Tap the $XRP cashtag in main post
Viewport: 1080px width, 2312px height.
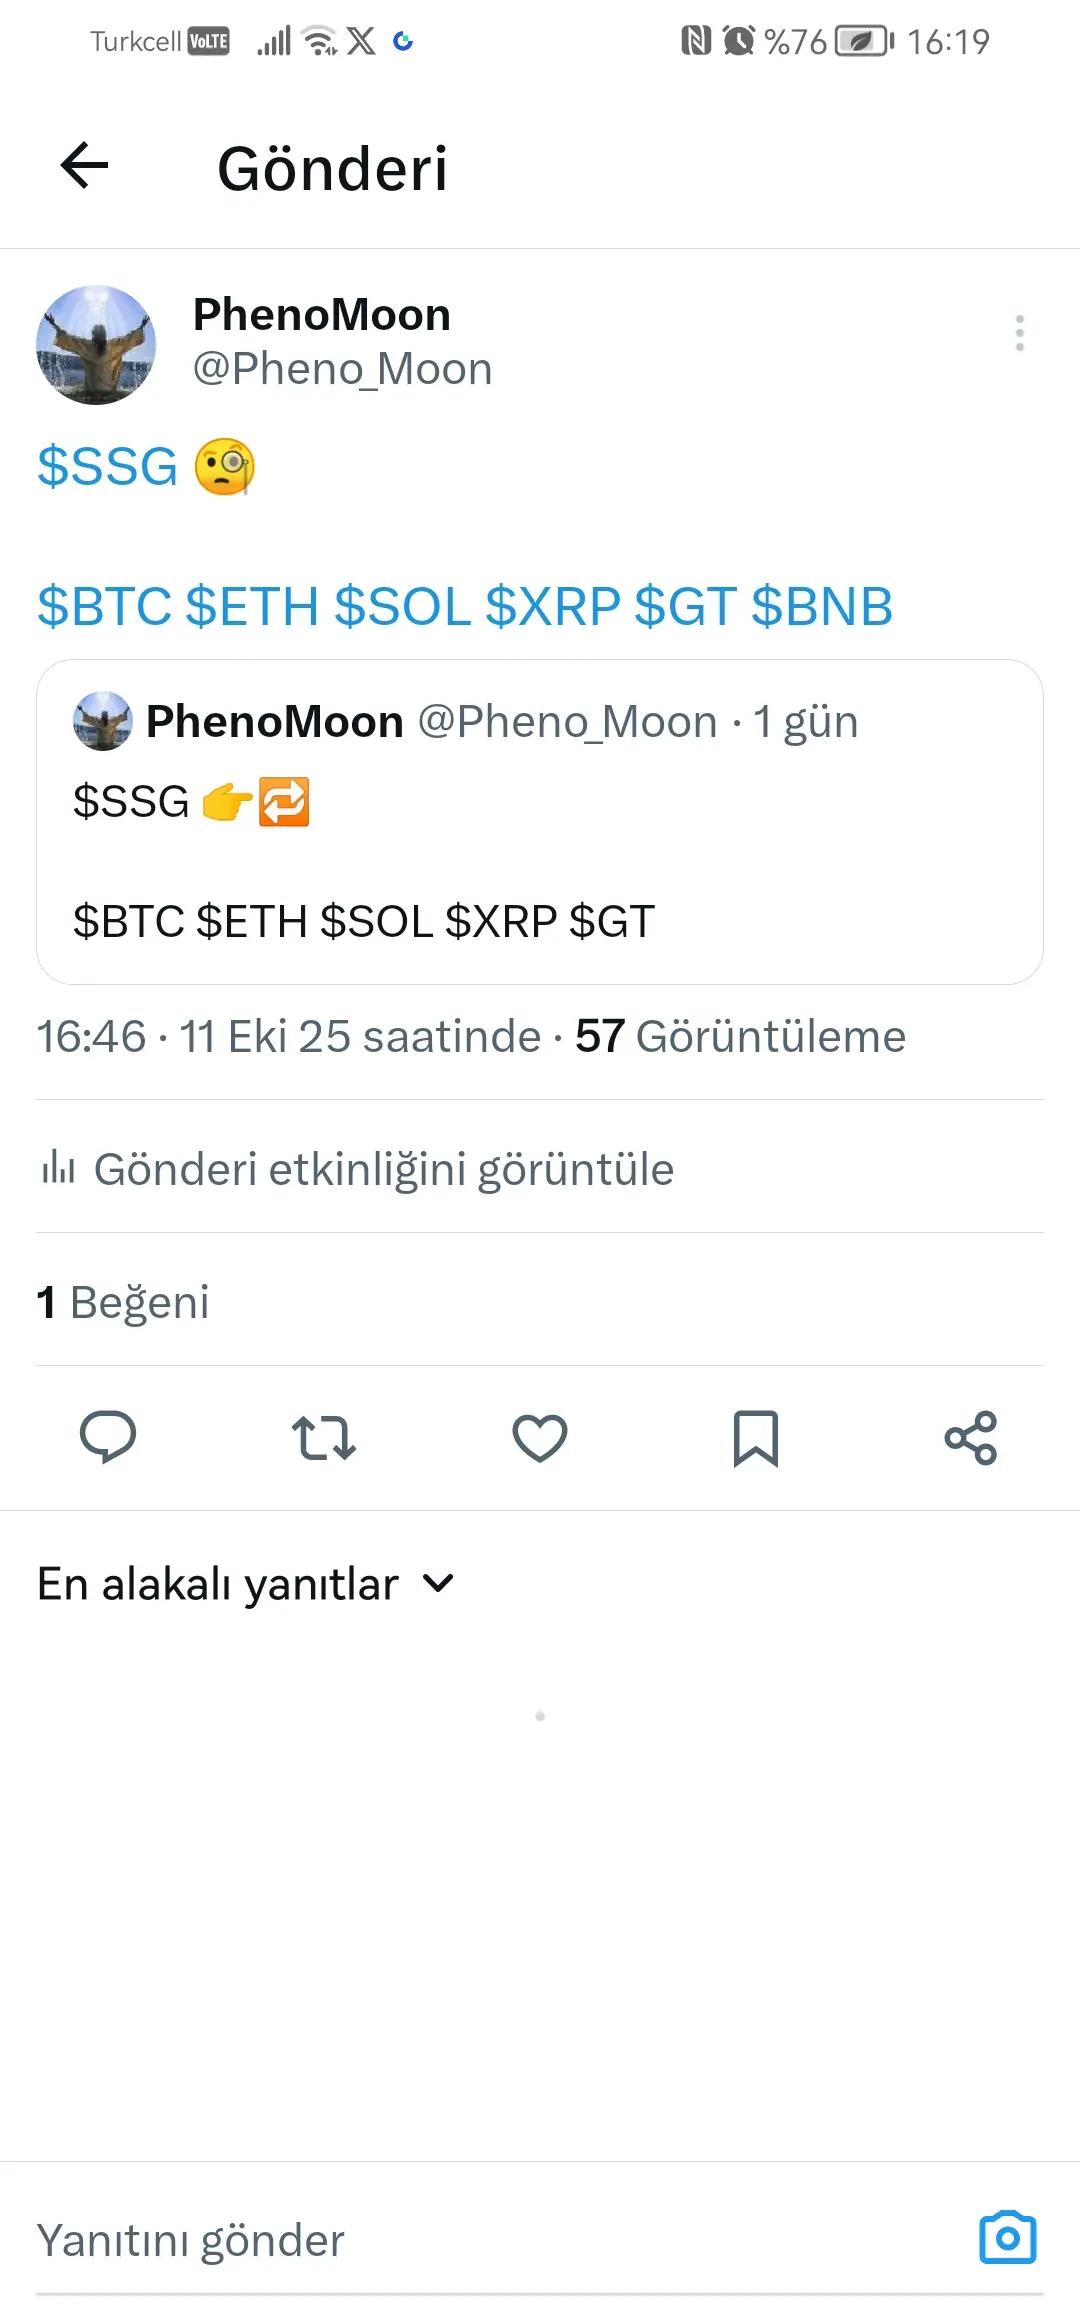tap(552, 607)
